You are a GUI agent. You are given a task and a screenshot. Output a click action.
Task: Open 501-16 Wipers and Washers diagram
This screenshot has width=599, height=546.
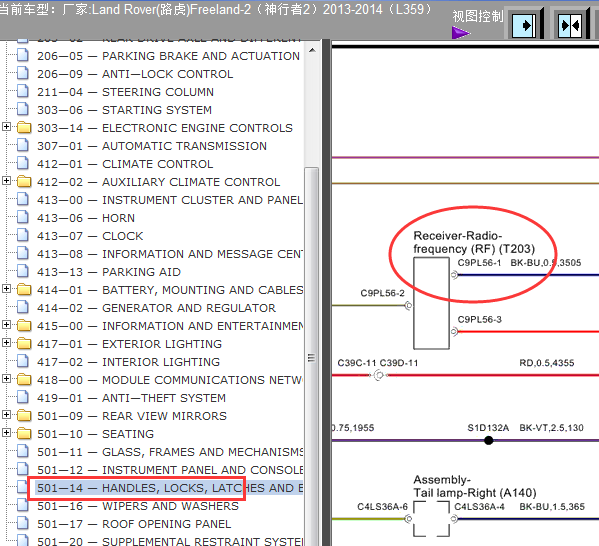point(138,506)
